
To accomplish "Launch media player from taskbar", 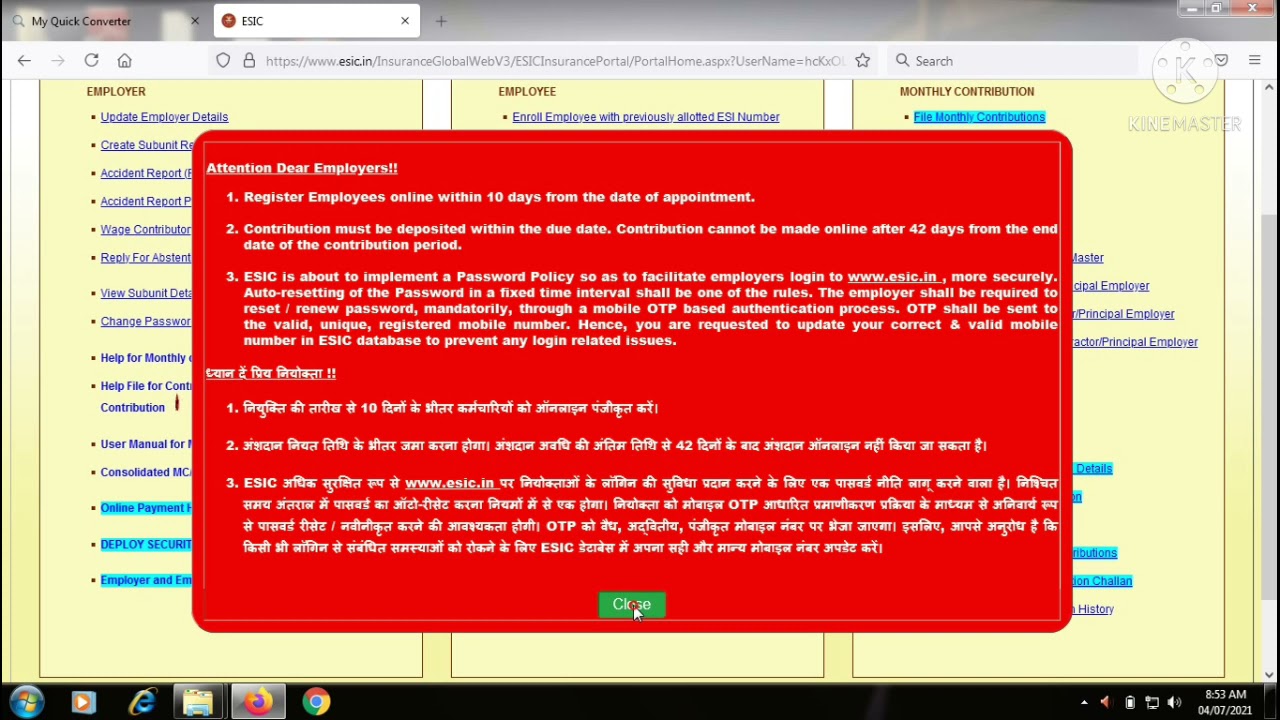I will (x=83, y=702).
